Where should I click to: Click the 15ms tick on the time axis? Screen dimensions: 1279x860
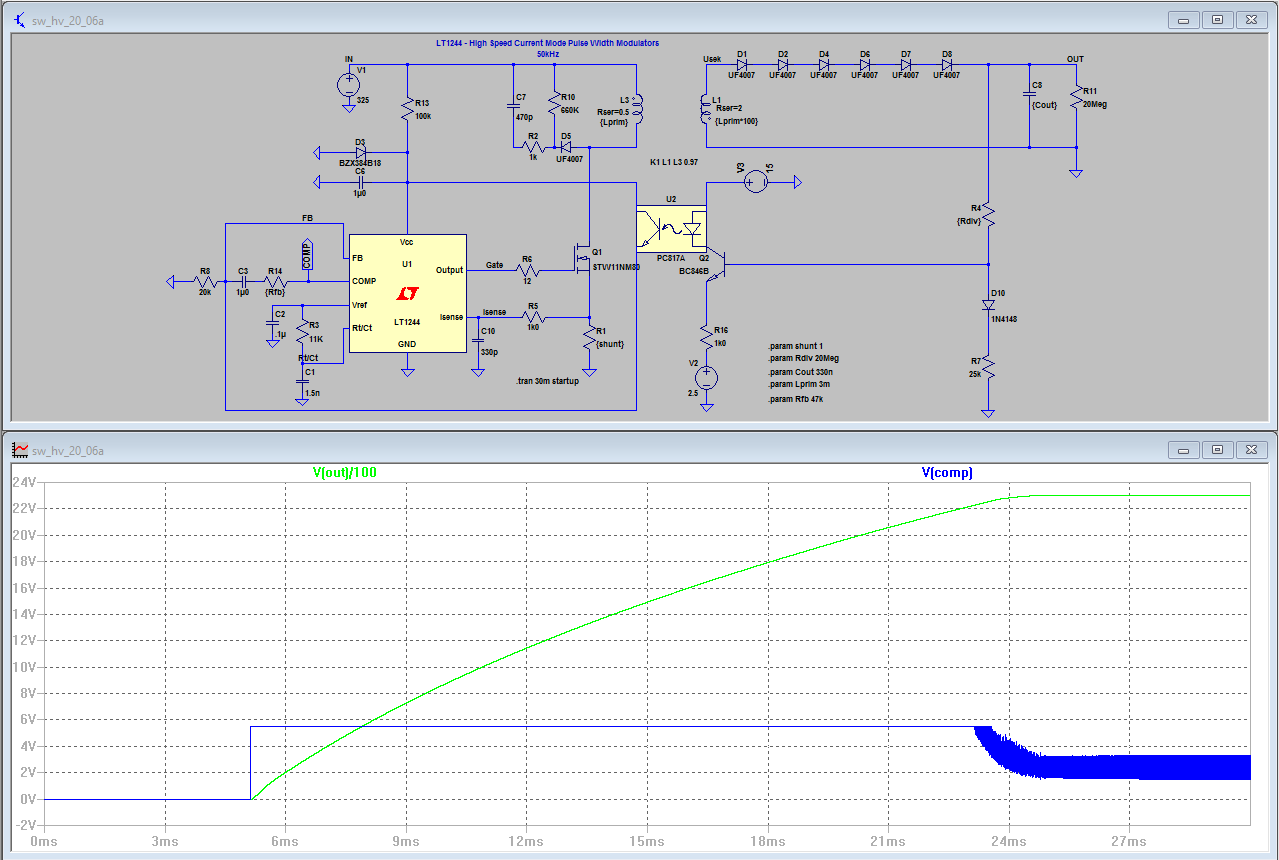coord(647,842)
